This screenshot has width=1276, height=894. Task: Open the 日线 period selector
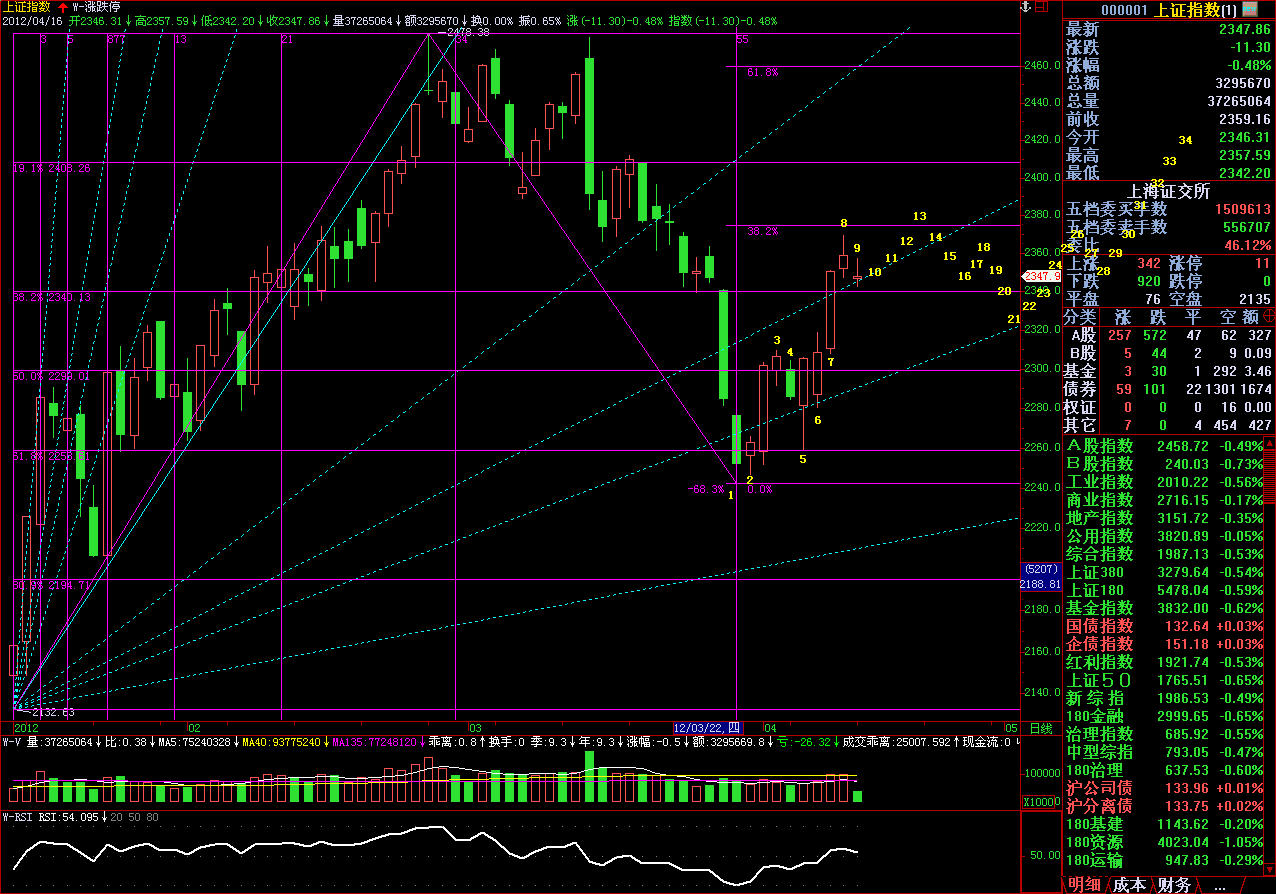(1041, 728)
